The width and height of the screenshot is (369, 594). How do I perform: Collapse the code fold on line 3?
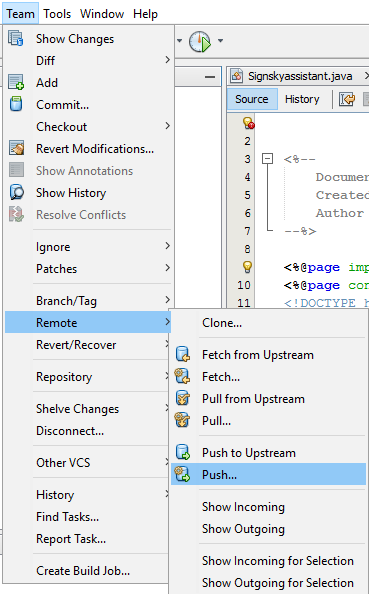coord(267,158)
